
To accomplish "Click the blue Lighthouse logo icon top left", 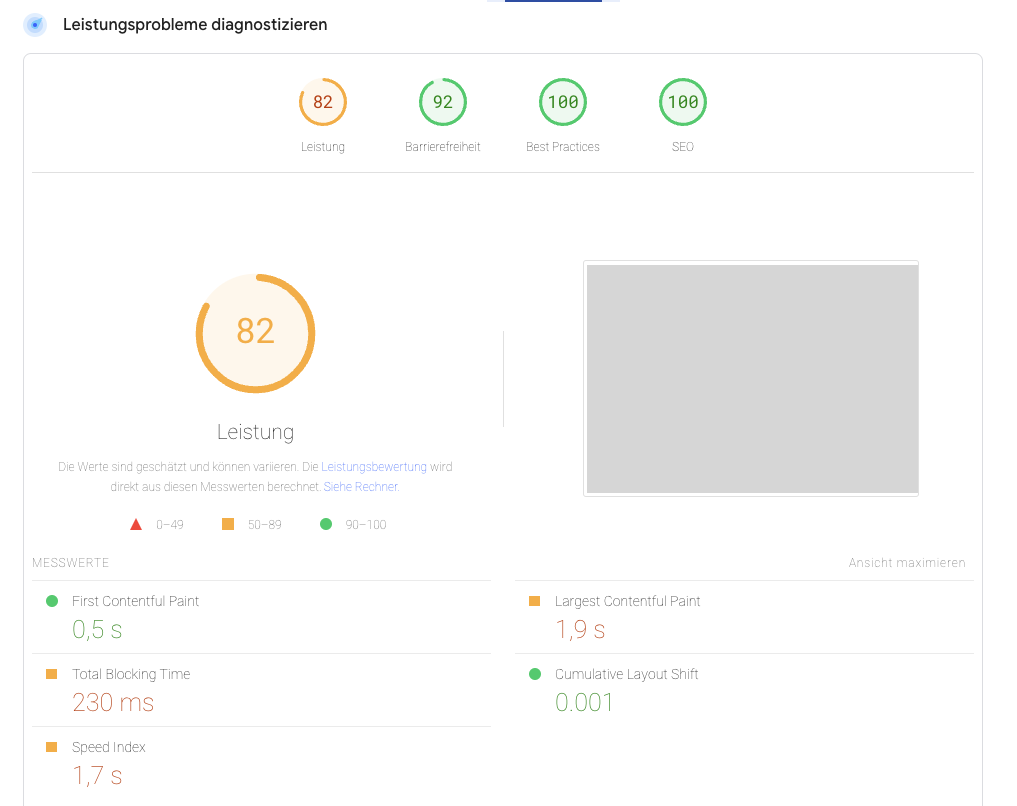I will point(34,24).
